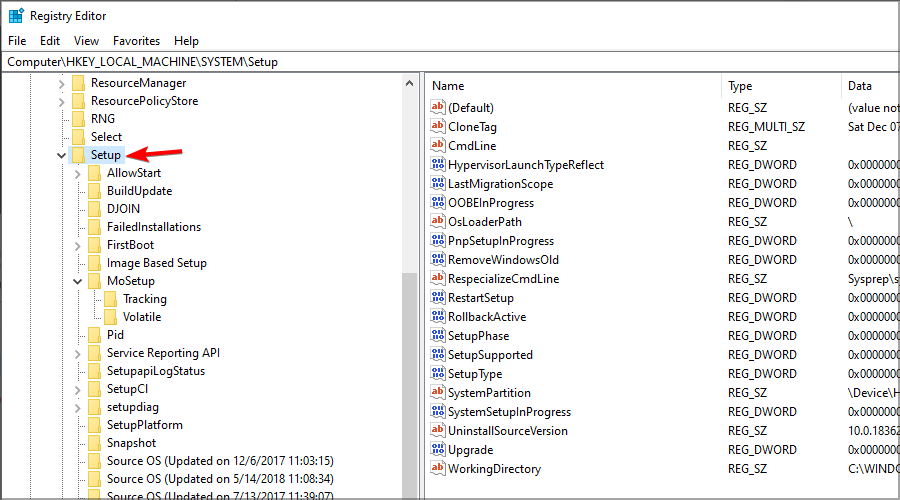Collapse the Setup key in the tree
Viewport: 900px width, 500px height.
62,155
